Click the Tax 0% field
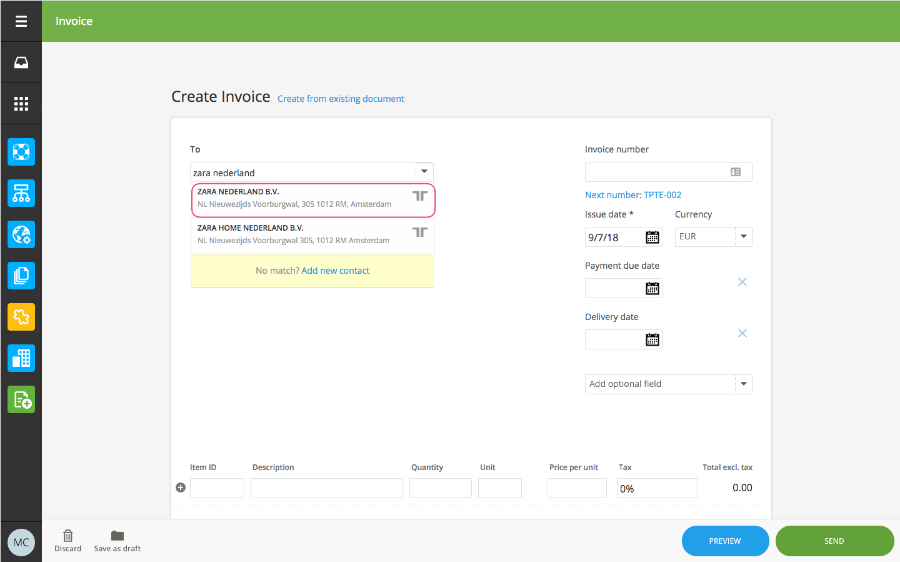The width and height of the screenshot is (900, 562). [657, 488]
